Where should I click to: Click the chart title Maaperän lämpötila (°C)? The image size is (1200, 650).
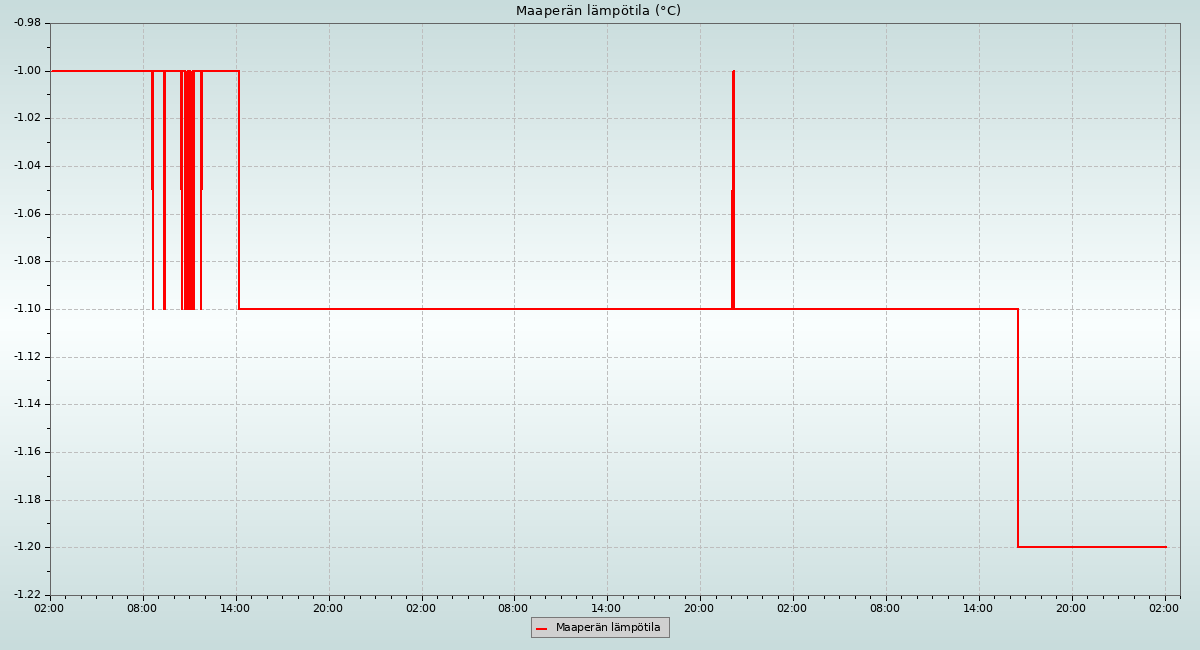[x=598, y=11]
